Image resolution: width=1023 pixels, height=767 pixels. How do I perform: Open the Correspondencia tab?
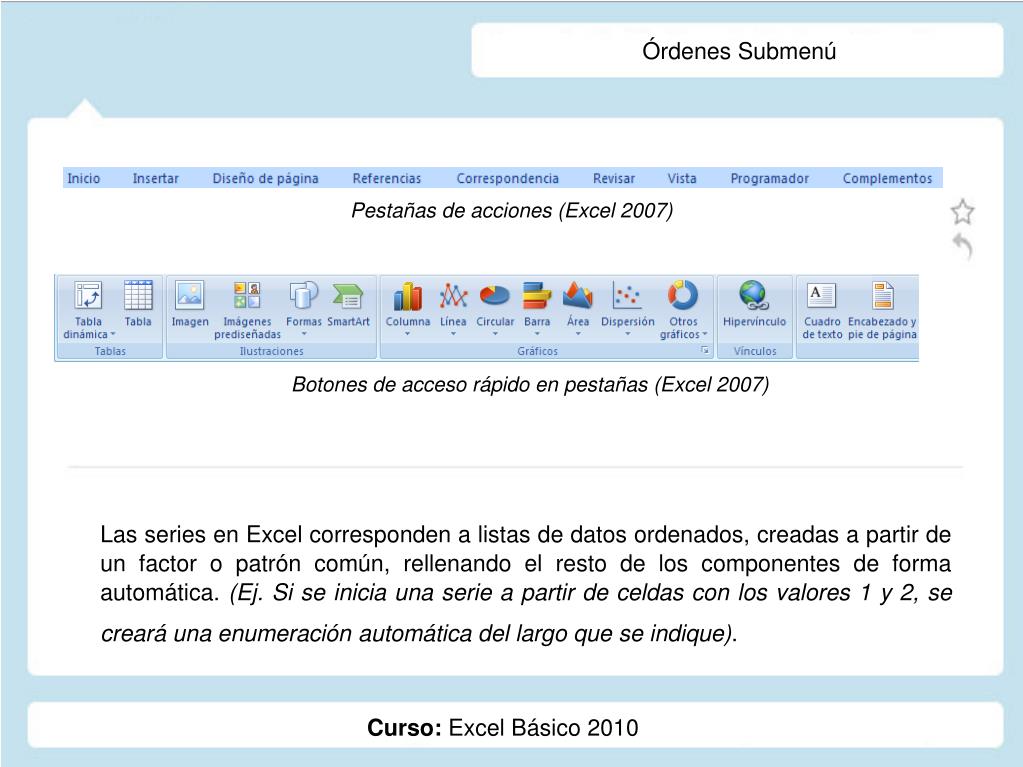(508, 178)
